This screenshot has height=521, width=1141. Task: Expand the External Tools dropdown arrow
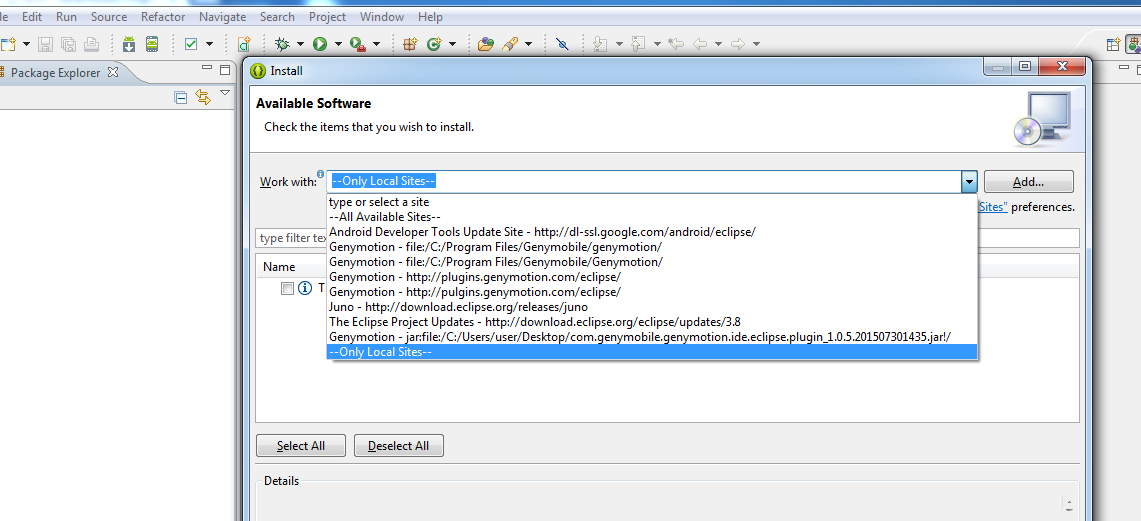(x=376, y=44)
